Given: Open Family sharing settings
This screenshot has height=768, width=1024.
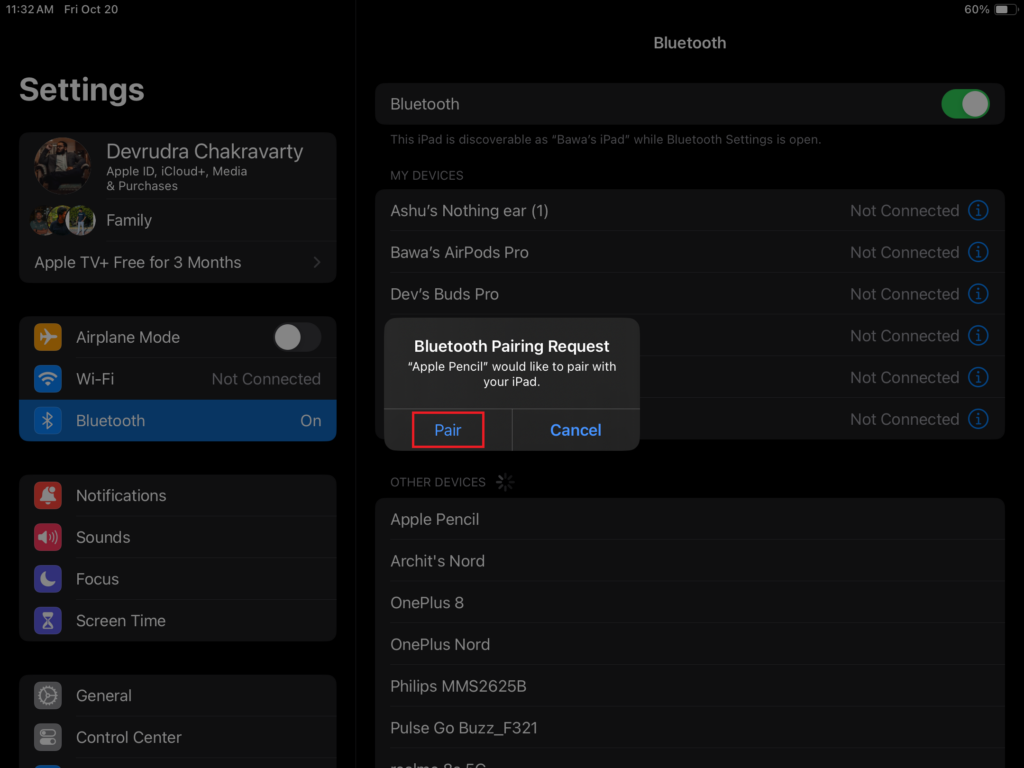Looking at the screenshot, I should tap(128, 220).
